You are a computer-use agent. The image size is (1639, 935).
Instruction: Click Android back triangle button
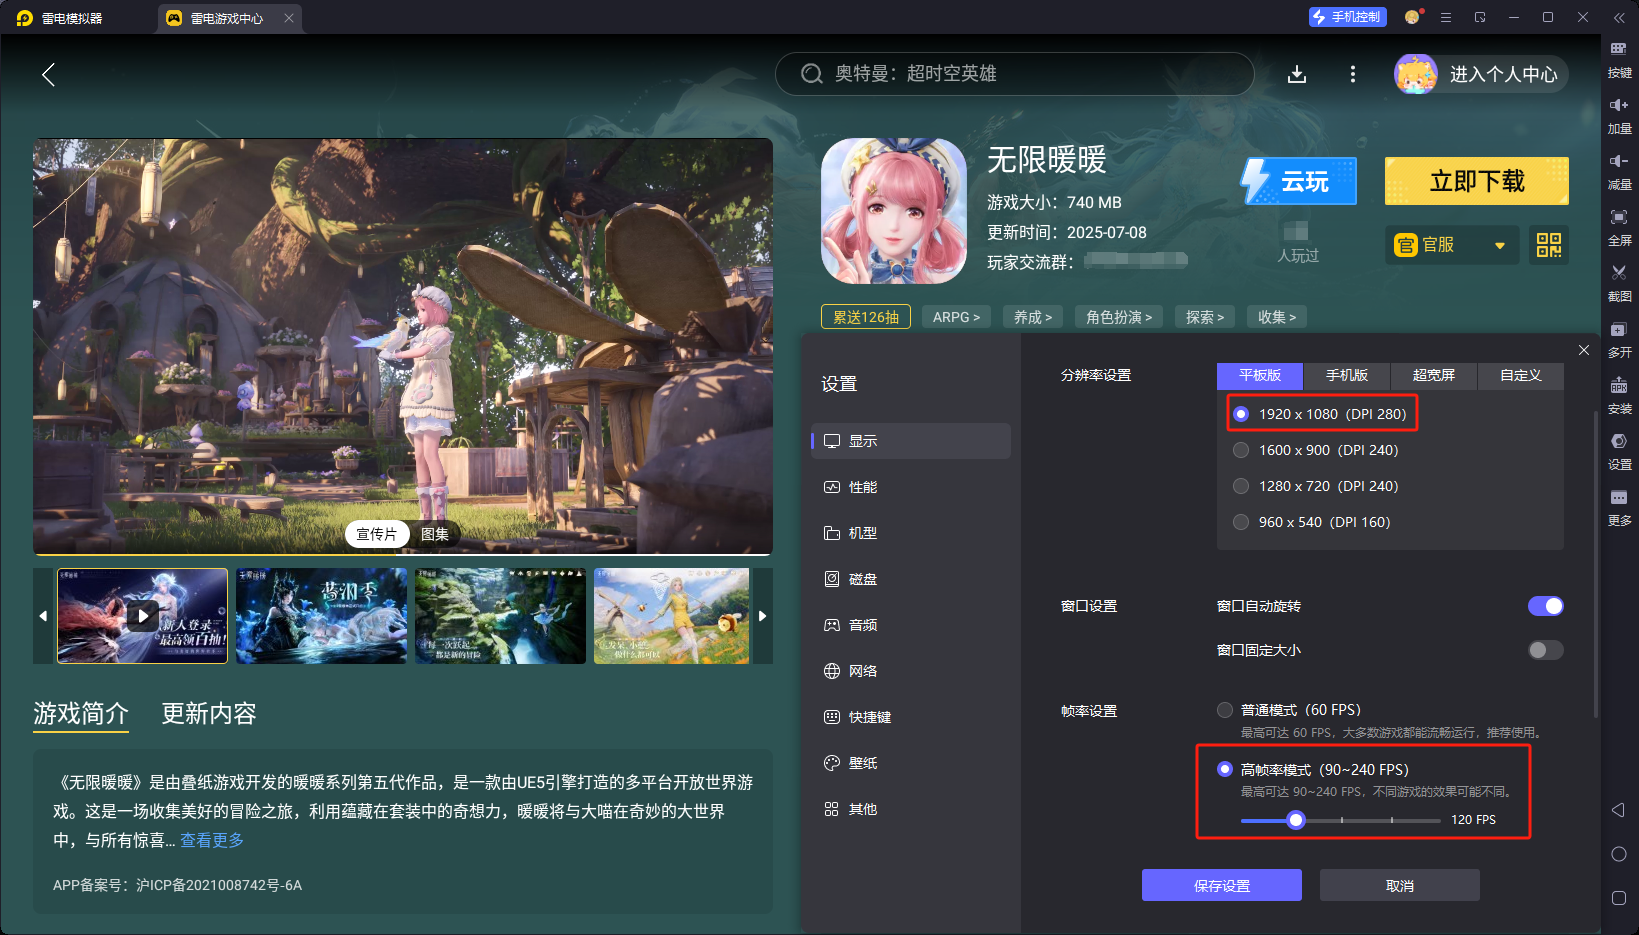coord(1619,810)
